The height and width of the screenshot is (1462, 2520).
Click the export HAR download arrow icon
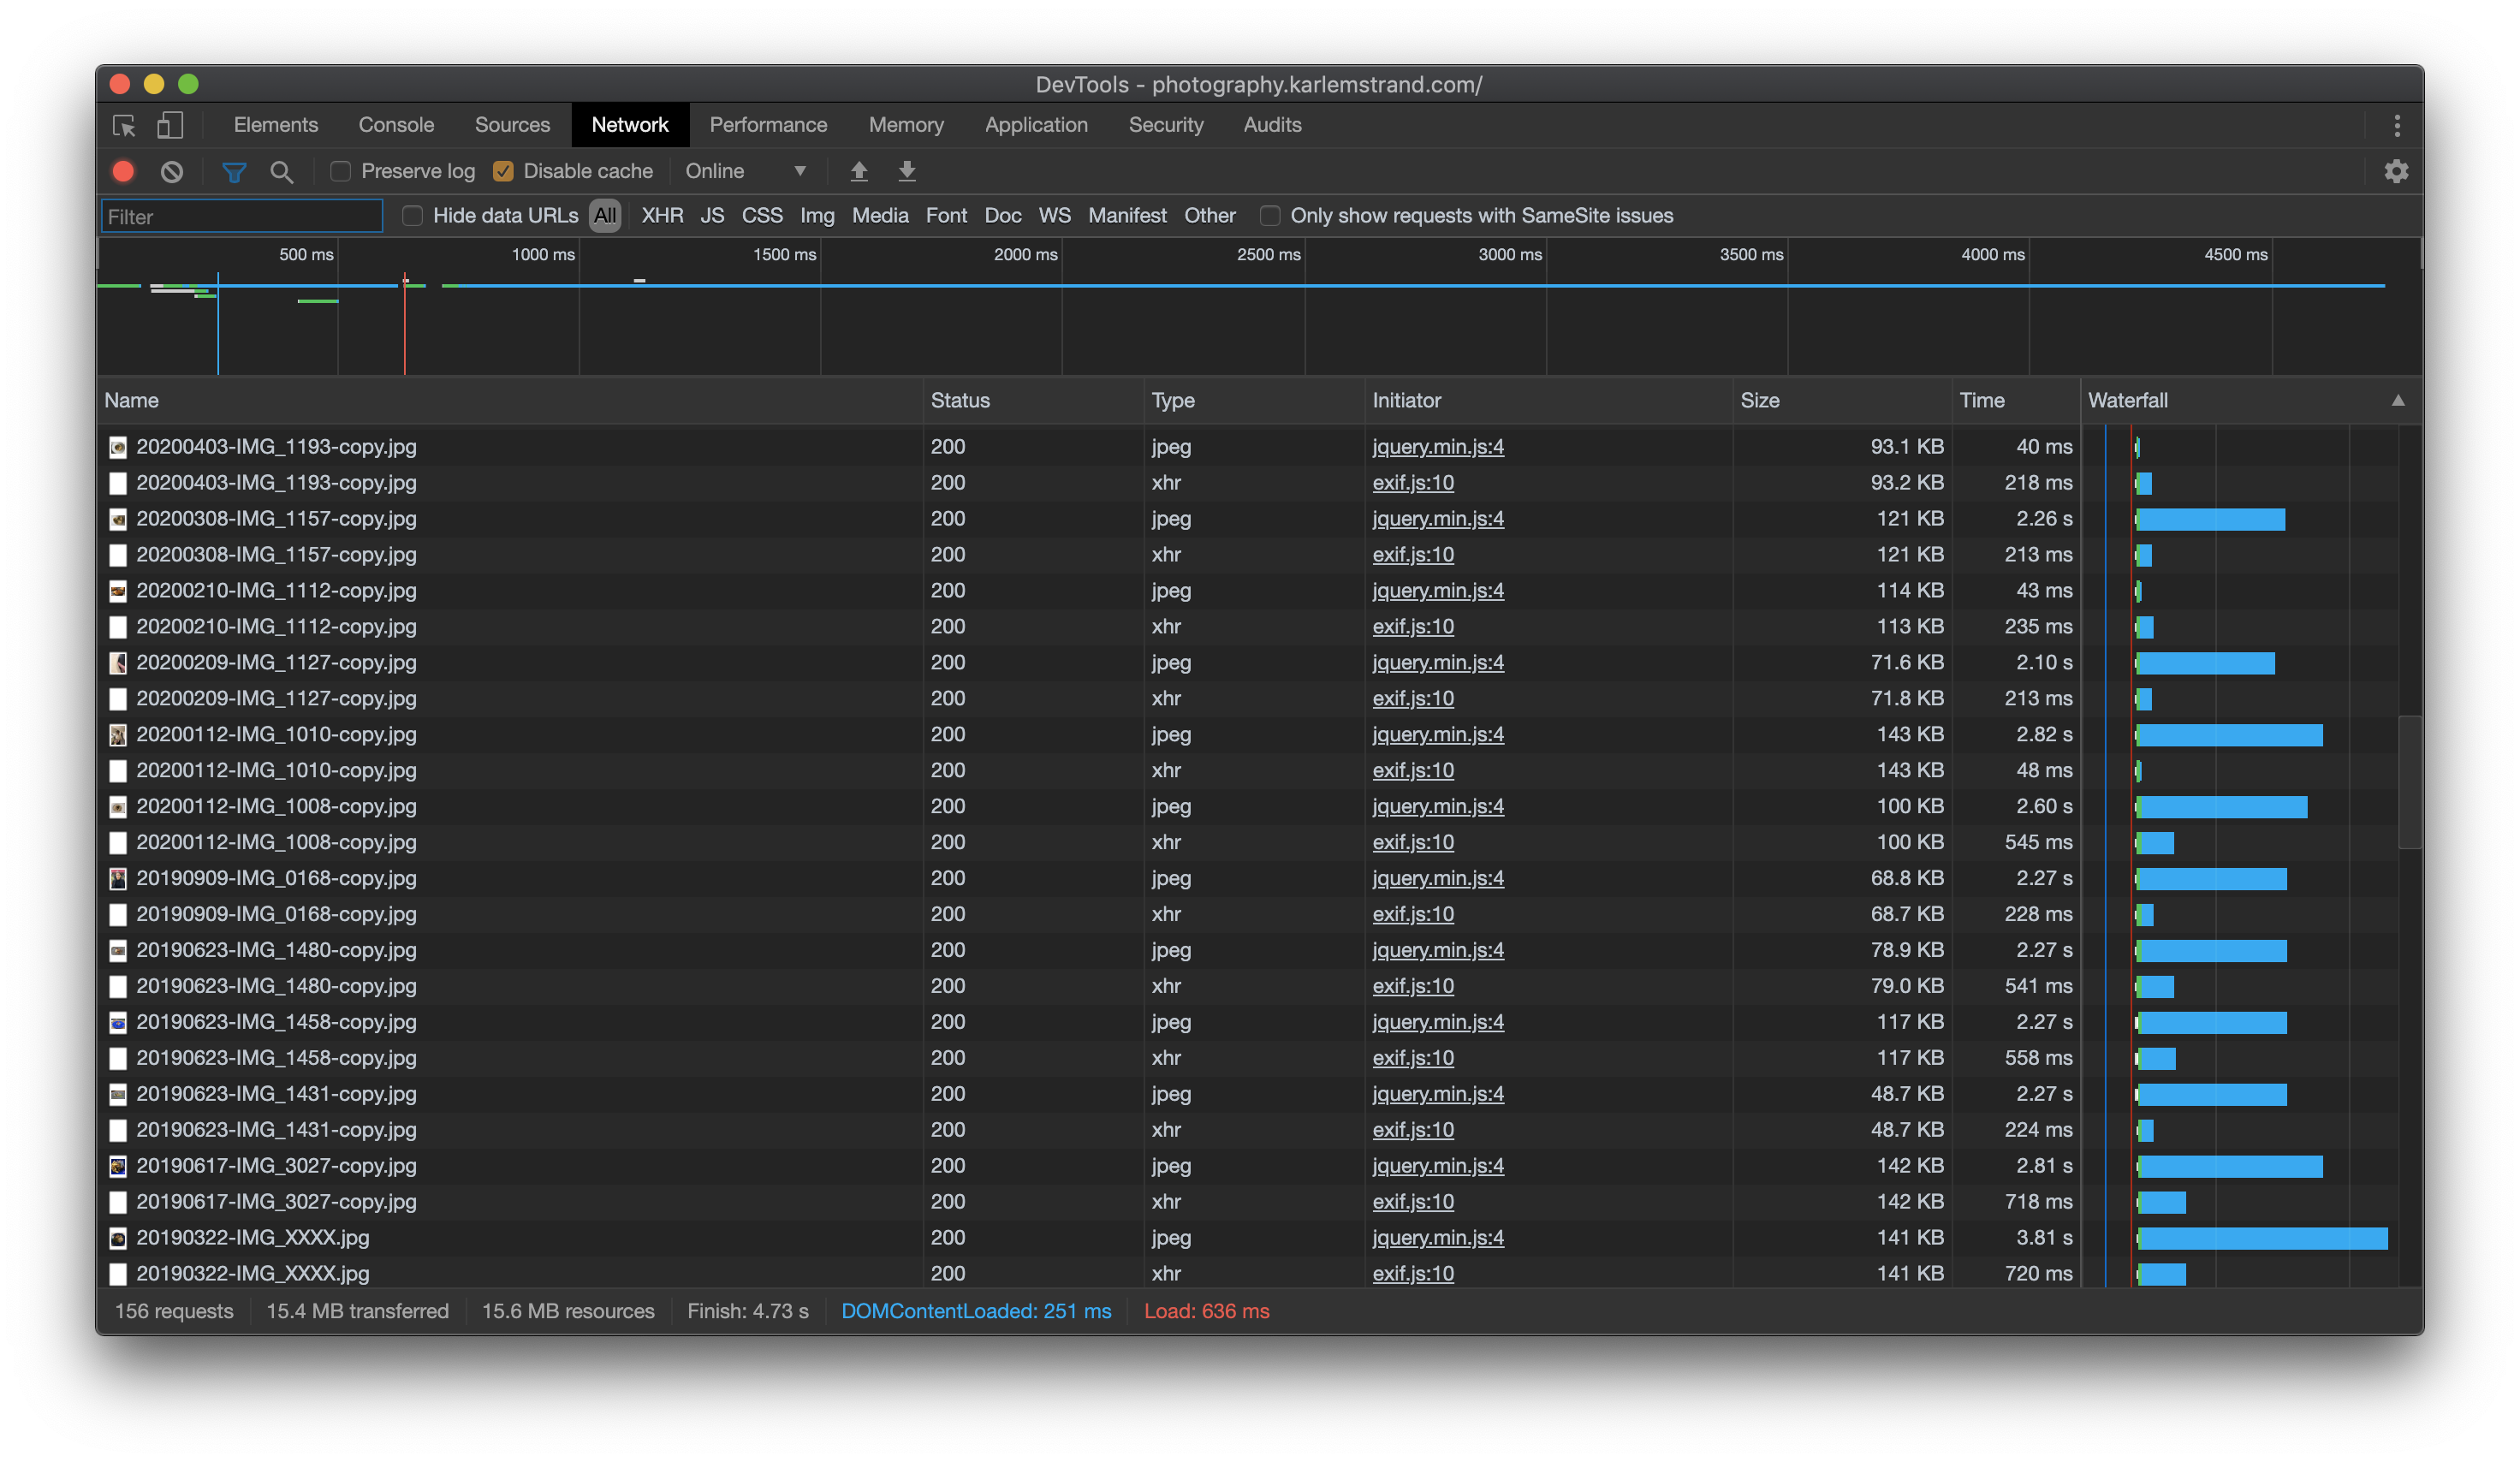tap(907, 171)
